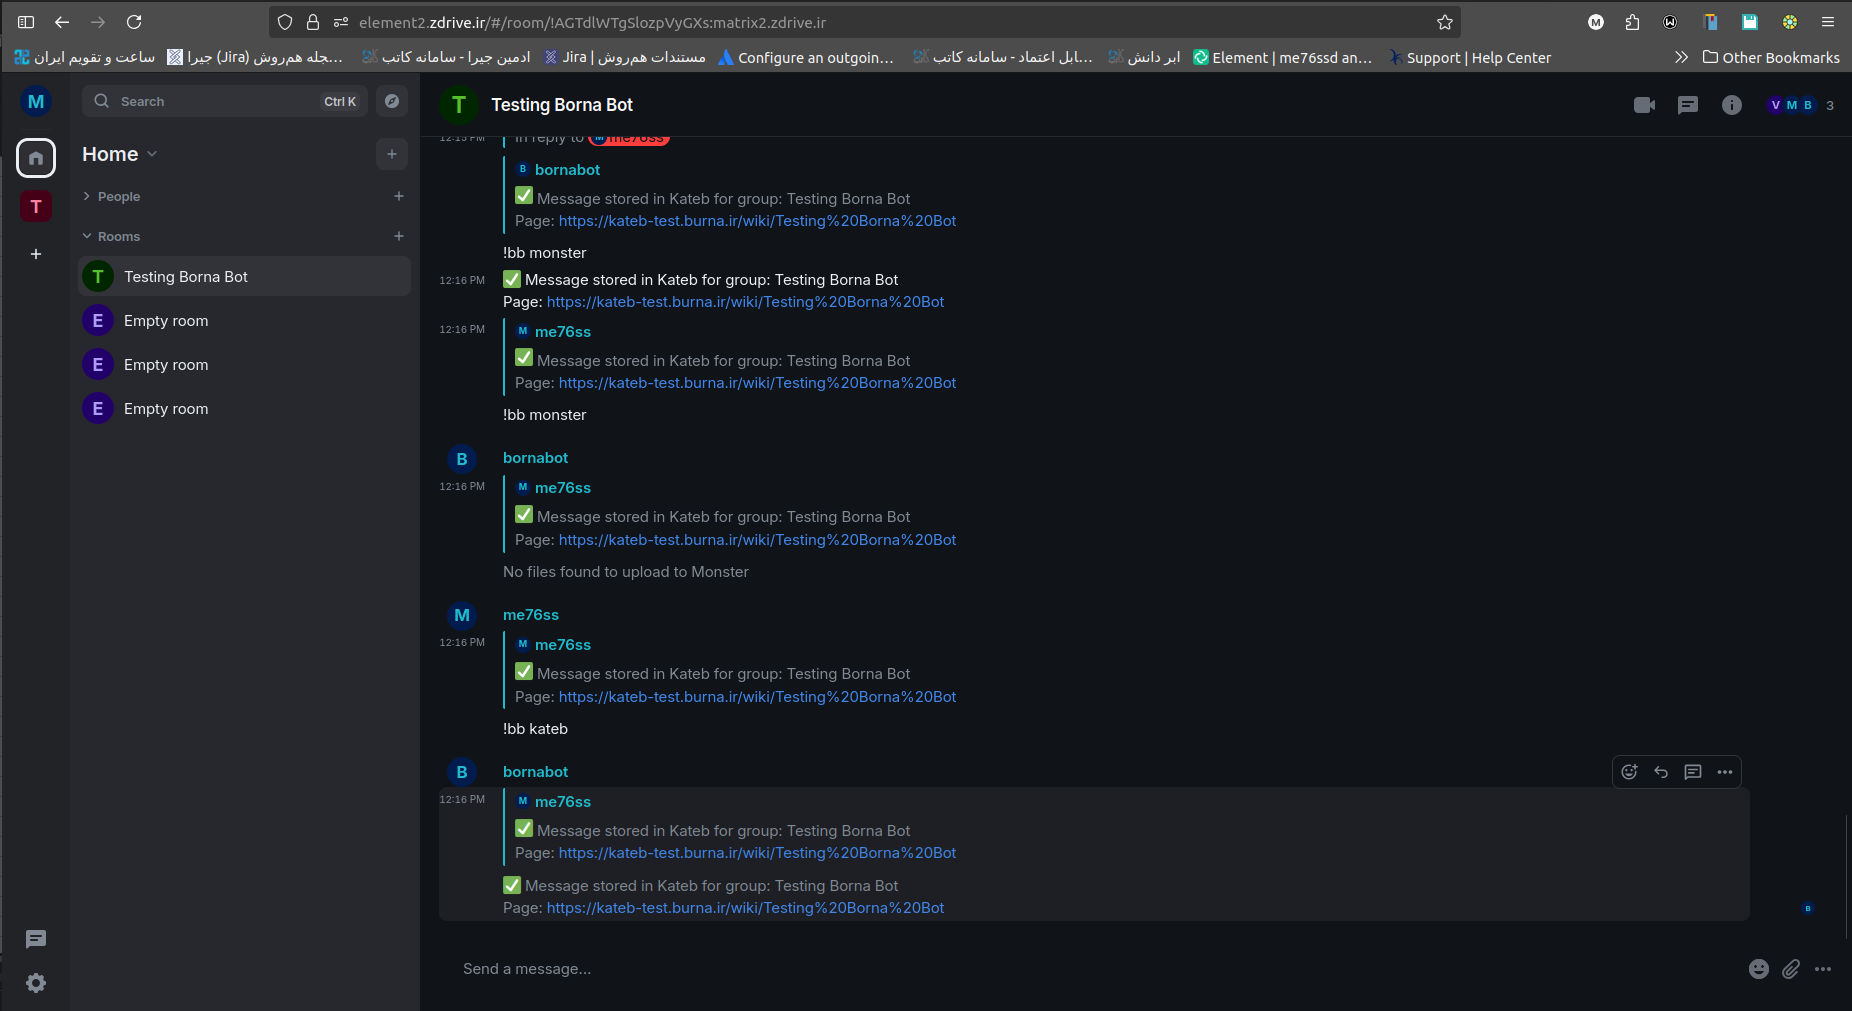Reload the current browser page
This screenshot has width=1852, height=1011.
point(134,22)
